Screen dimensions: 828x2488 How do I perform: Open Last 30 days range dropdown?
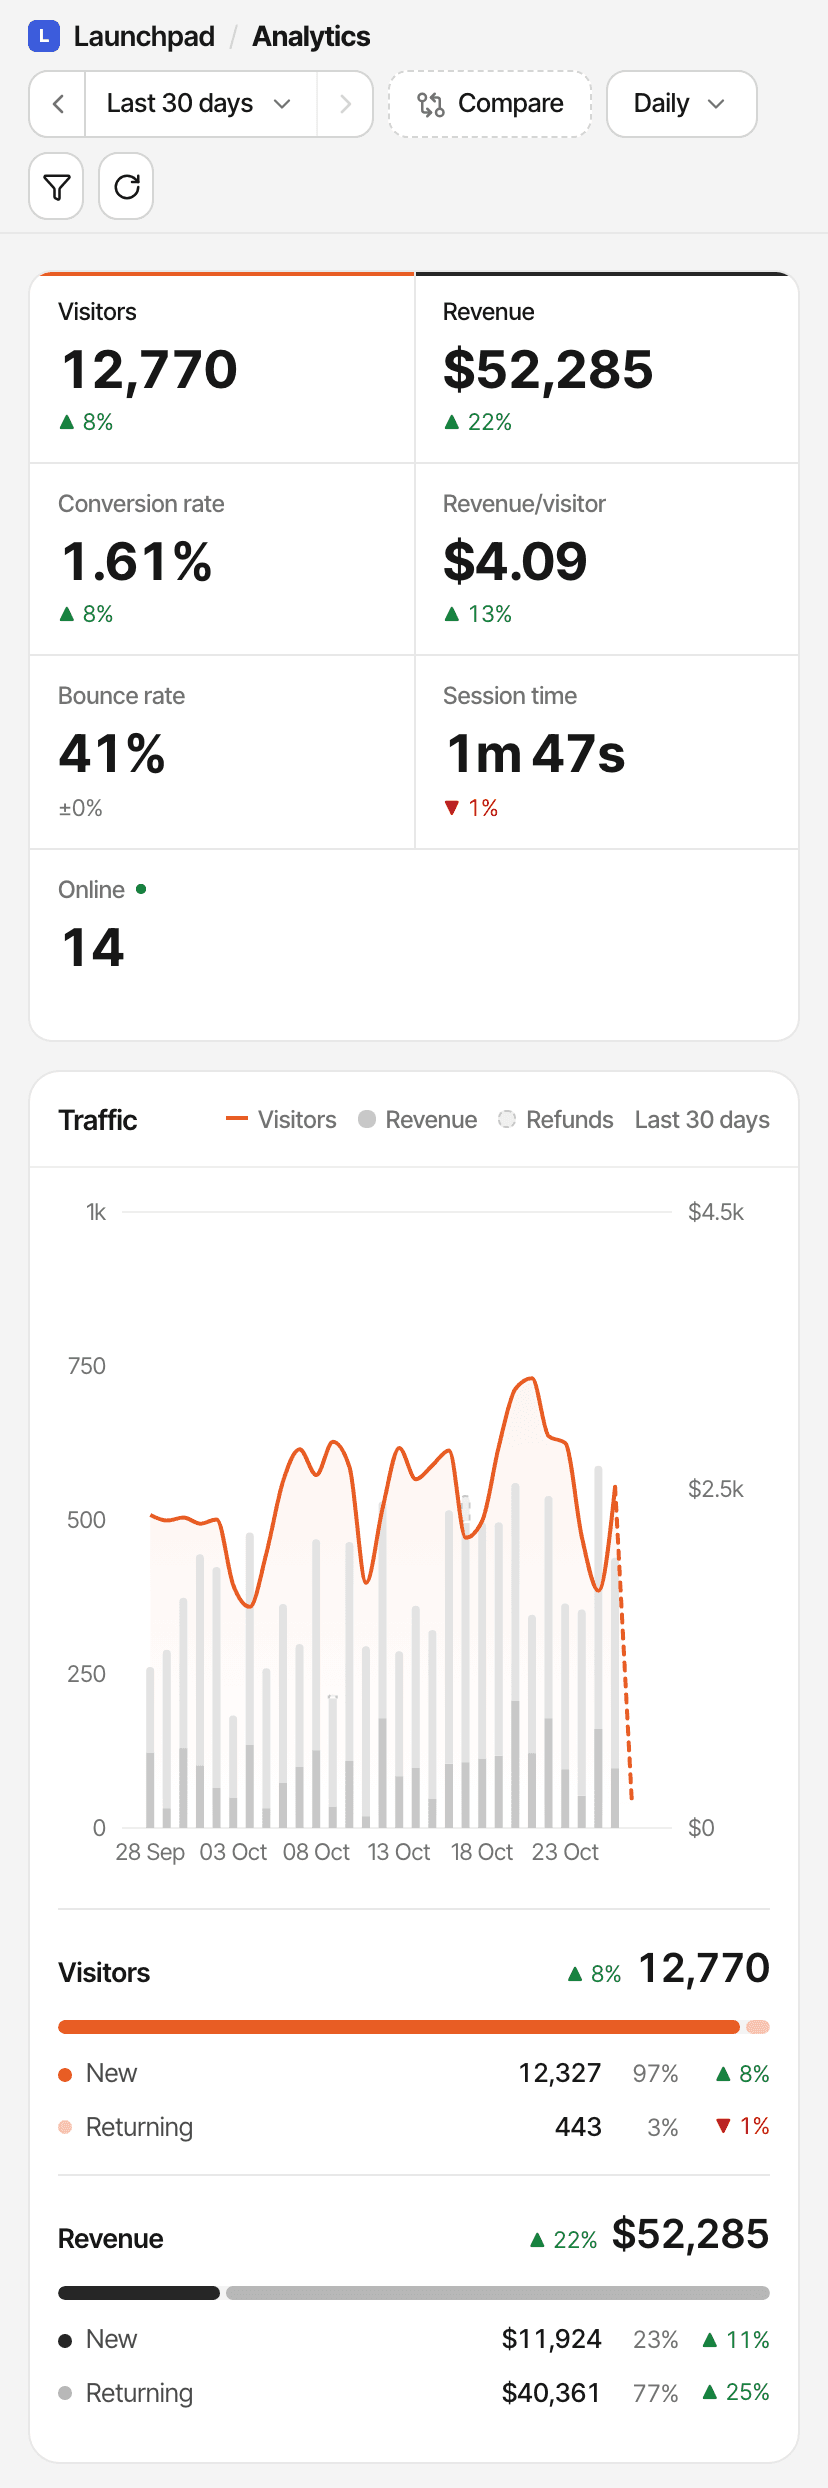pyautogui.click(x=201, y=104)
